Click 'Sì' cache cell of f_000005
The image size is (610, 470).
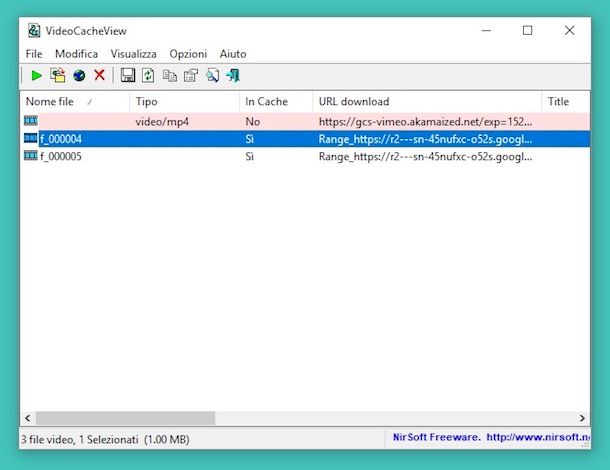pyautogui.click(x=249, y=156)
